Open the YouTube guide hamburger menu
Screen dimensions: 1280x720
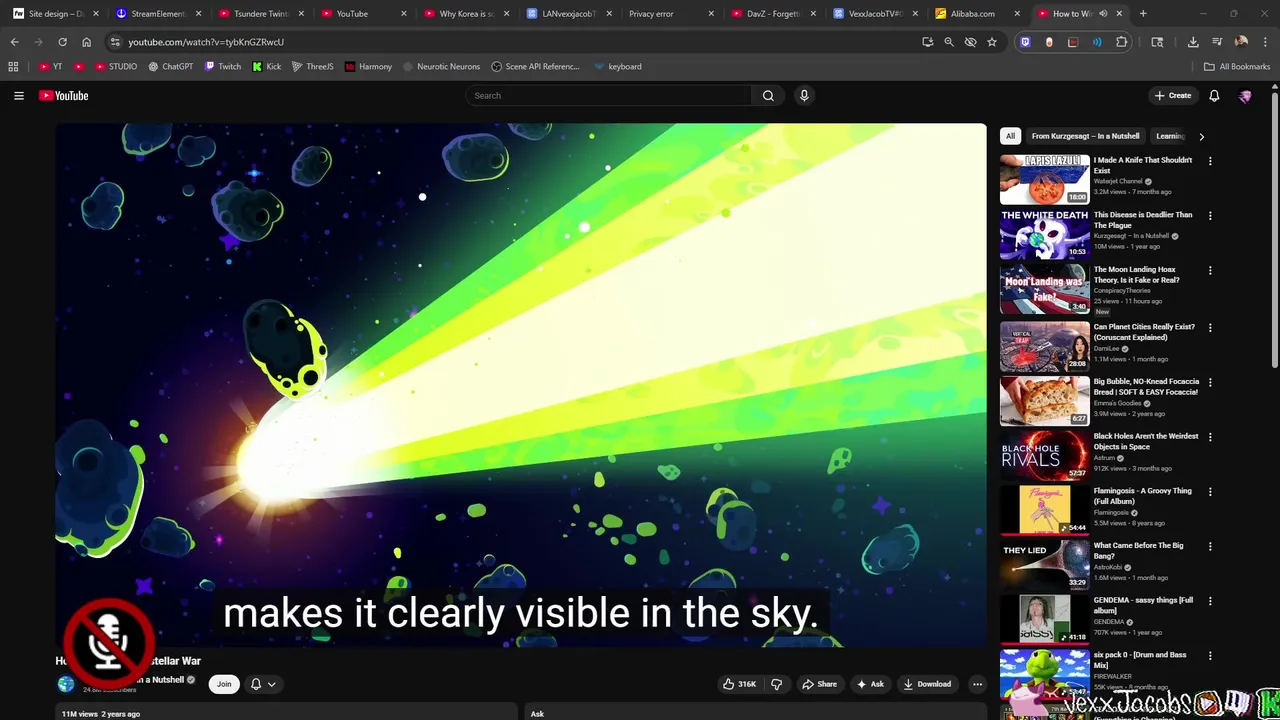tap(19, 95)
